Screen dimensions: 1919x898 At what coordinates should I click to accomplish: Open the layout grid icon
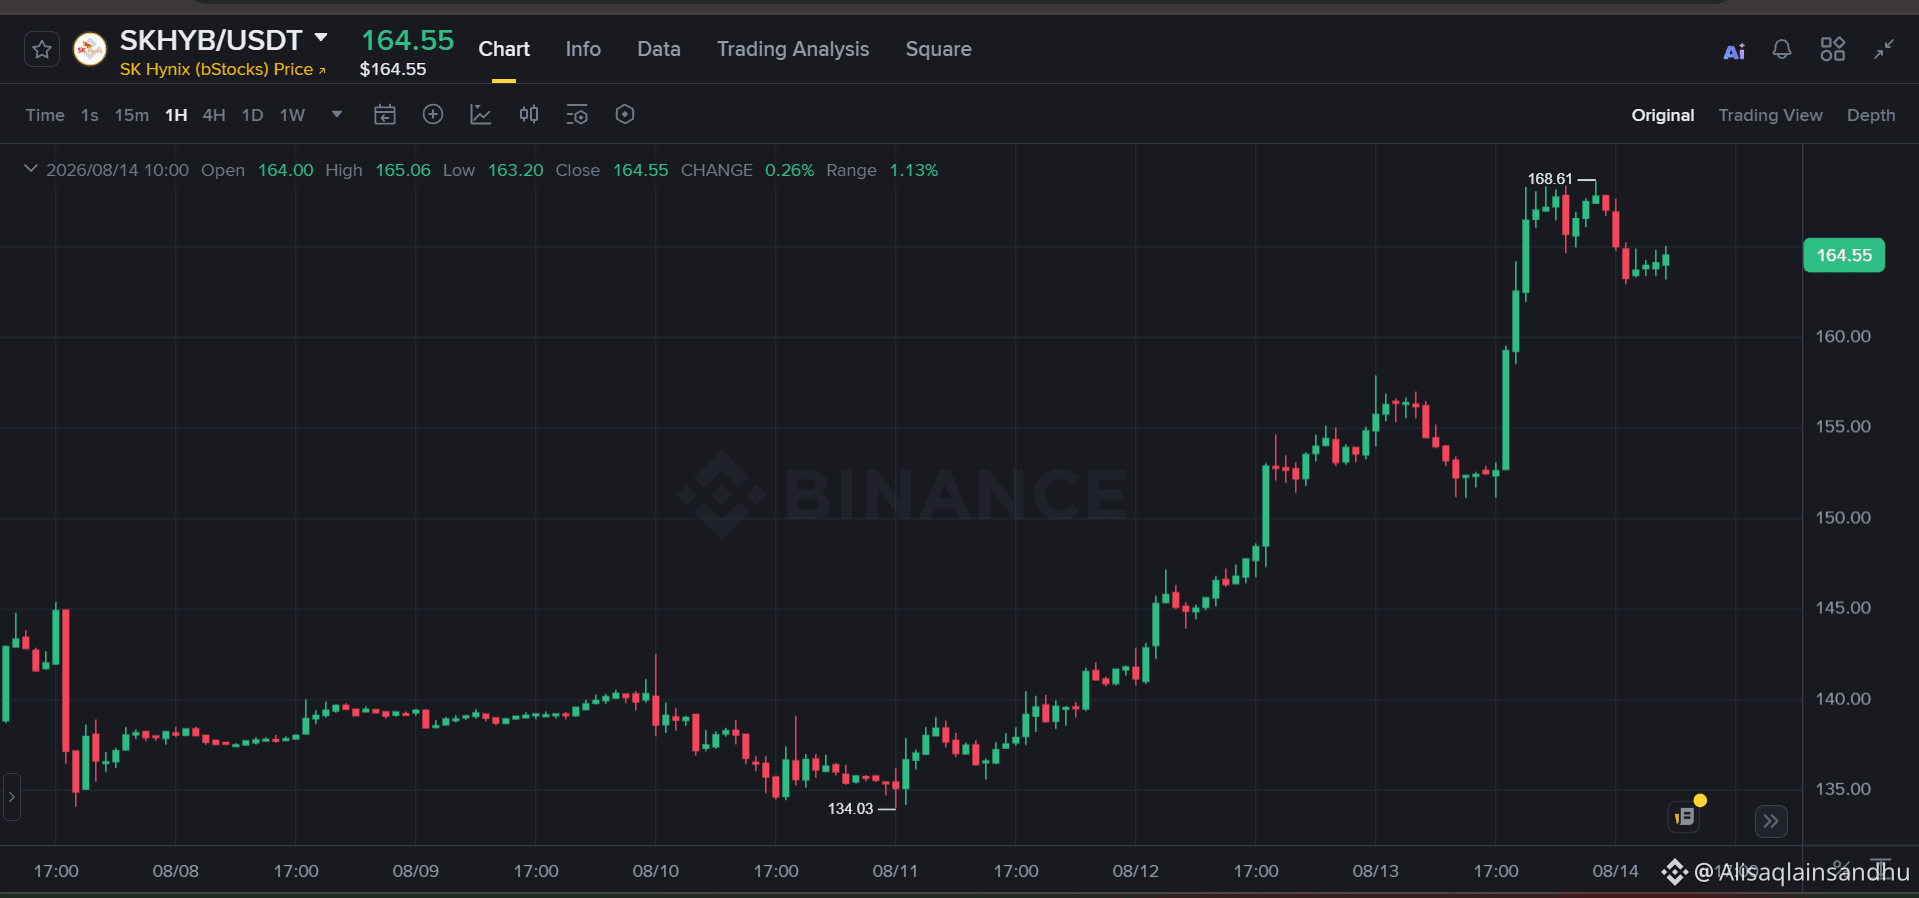(x=1833, y=49)
